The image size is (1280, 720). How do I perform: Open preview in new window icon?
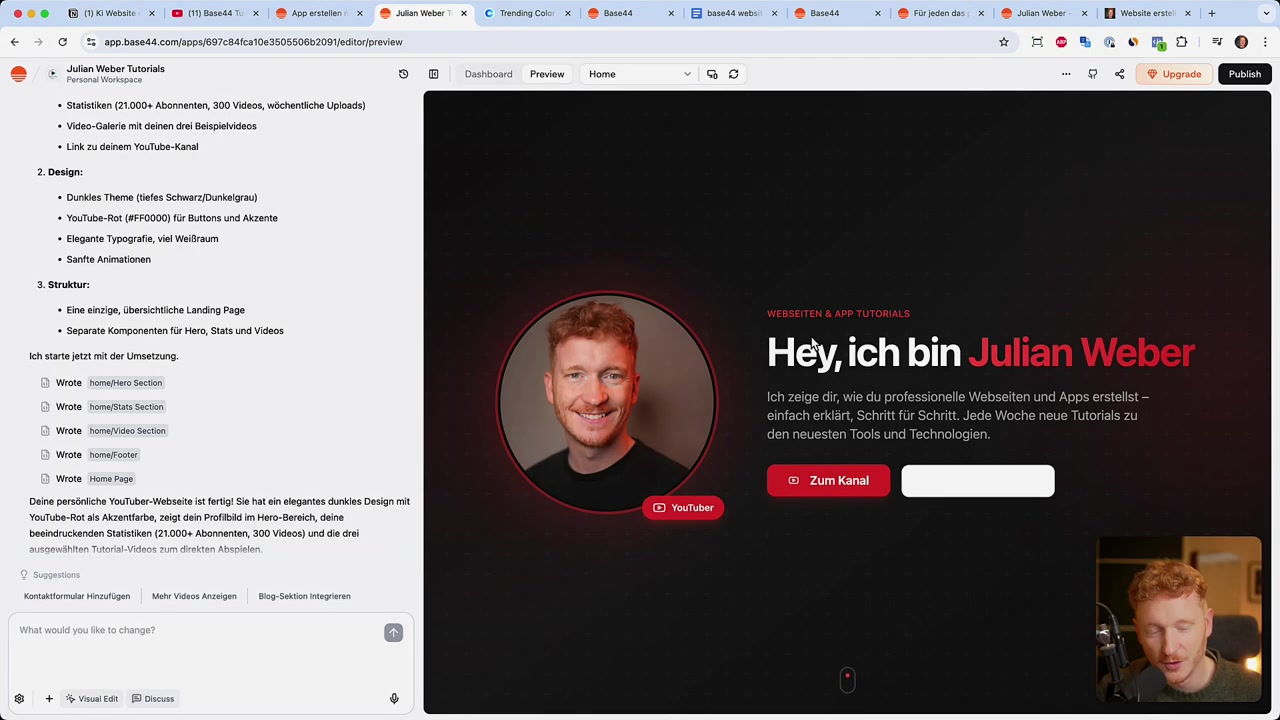point(712,74)
